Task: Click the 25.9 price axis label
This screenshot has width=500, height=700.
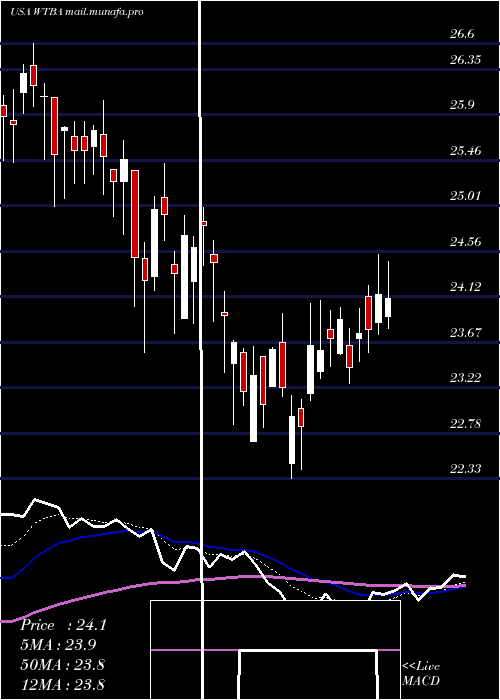Action: [x=462, y=105]
